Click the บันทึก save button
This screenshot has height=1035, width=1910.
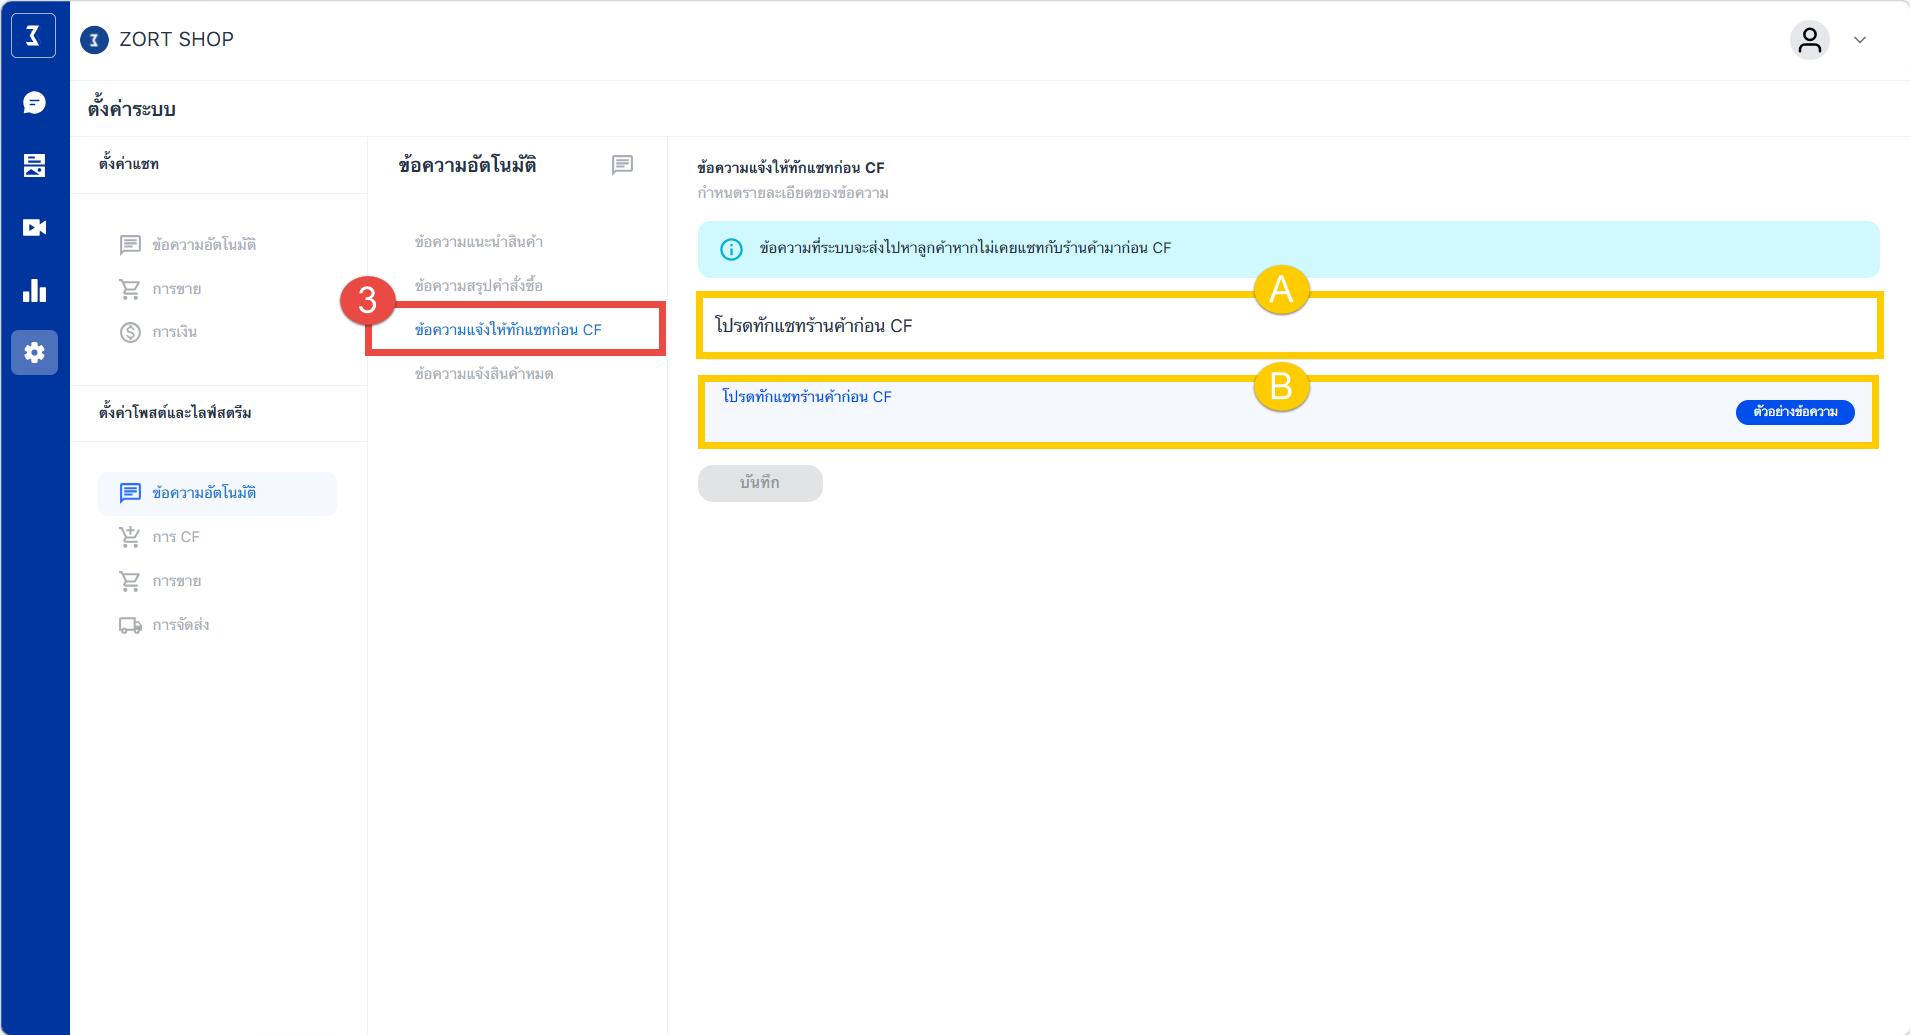click(759, 483)
